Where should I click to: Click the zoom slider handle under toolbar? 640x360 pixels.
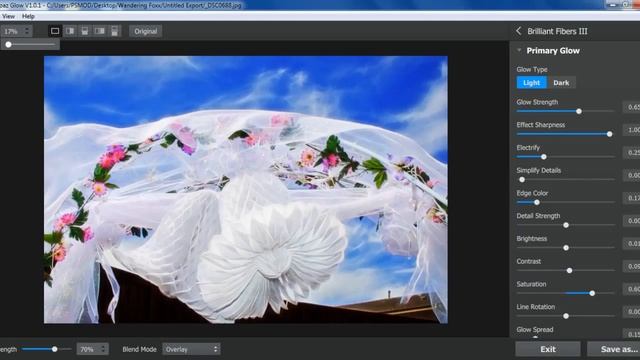tap(9, 44)
